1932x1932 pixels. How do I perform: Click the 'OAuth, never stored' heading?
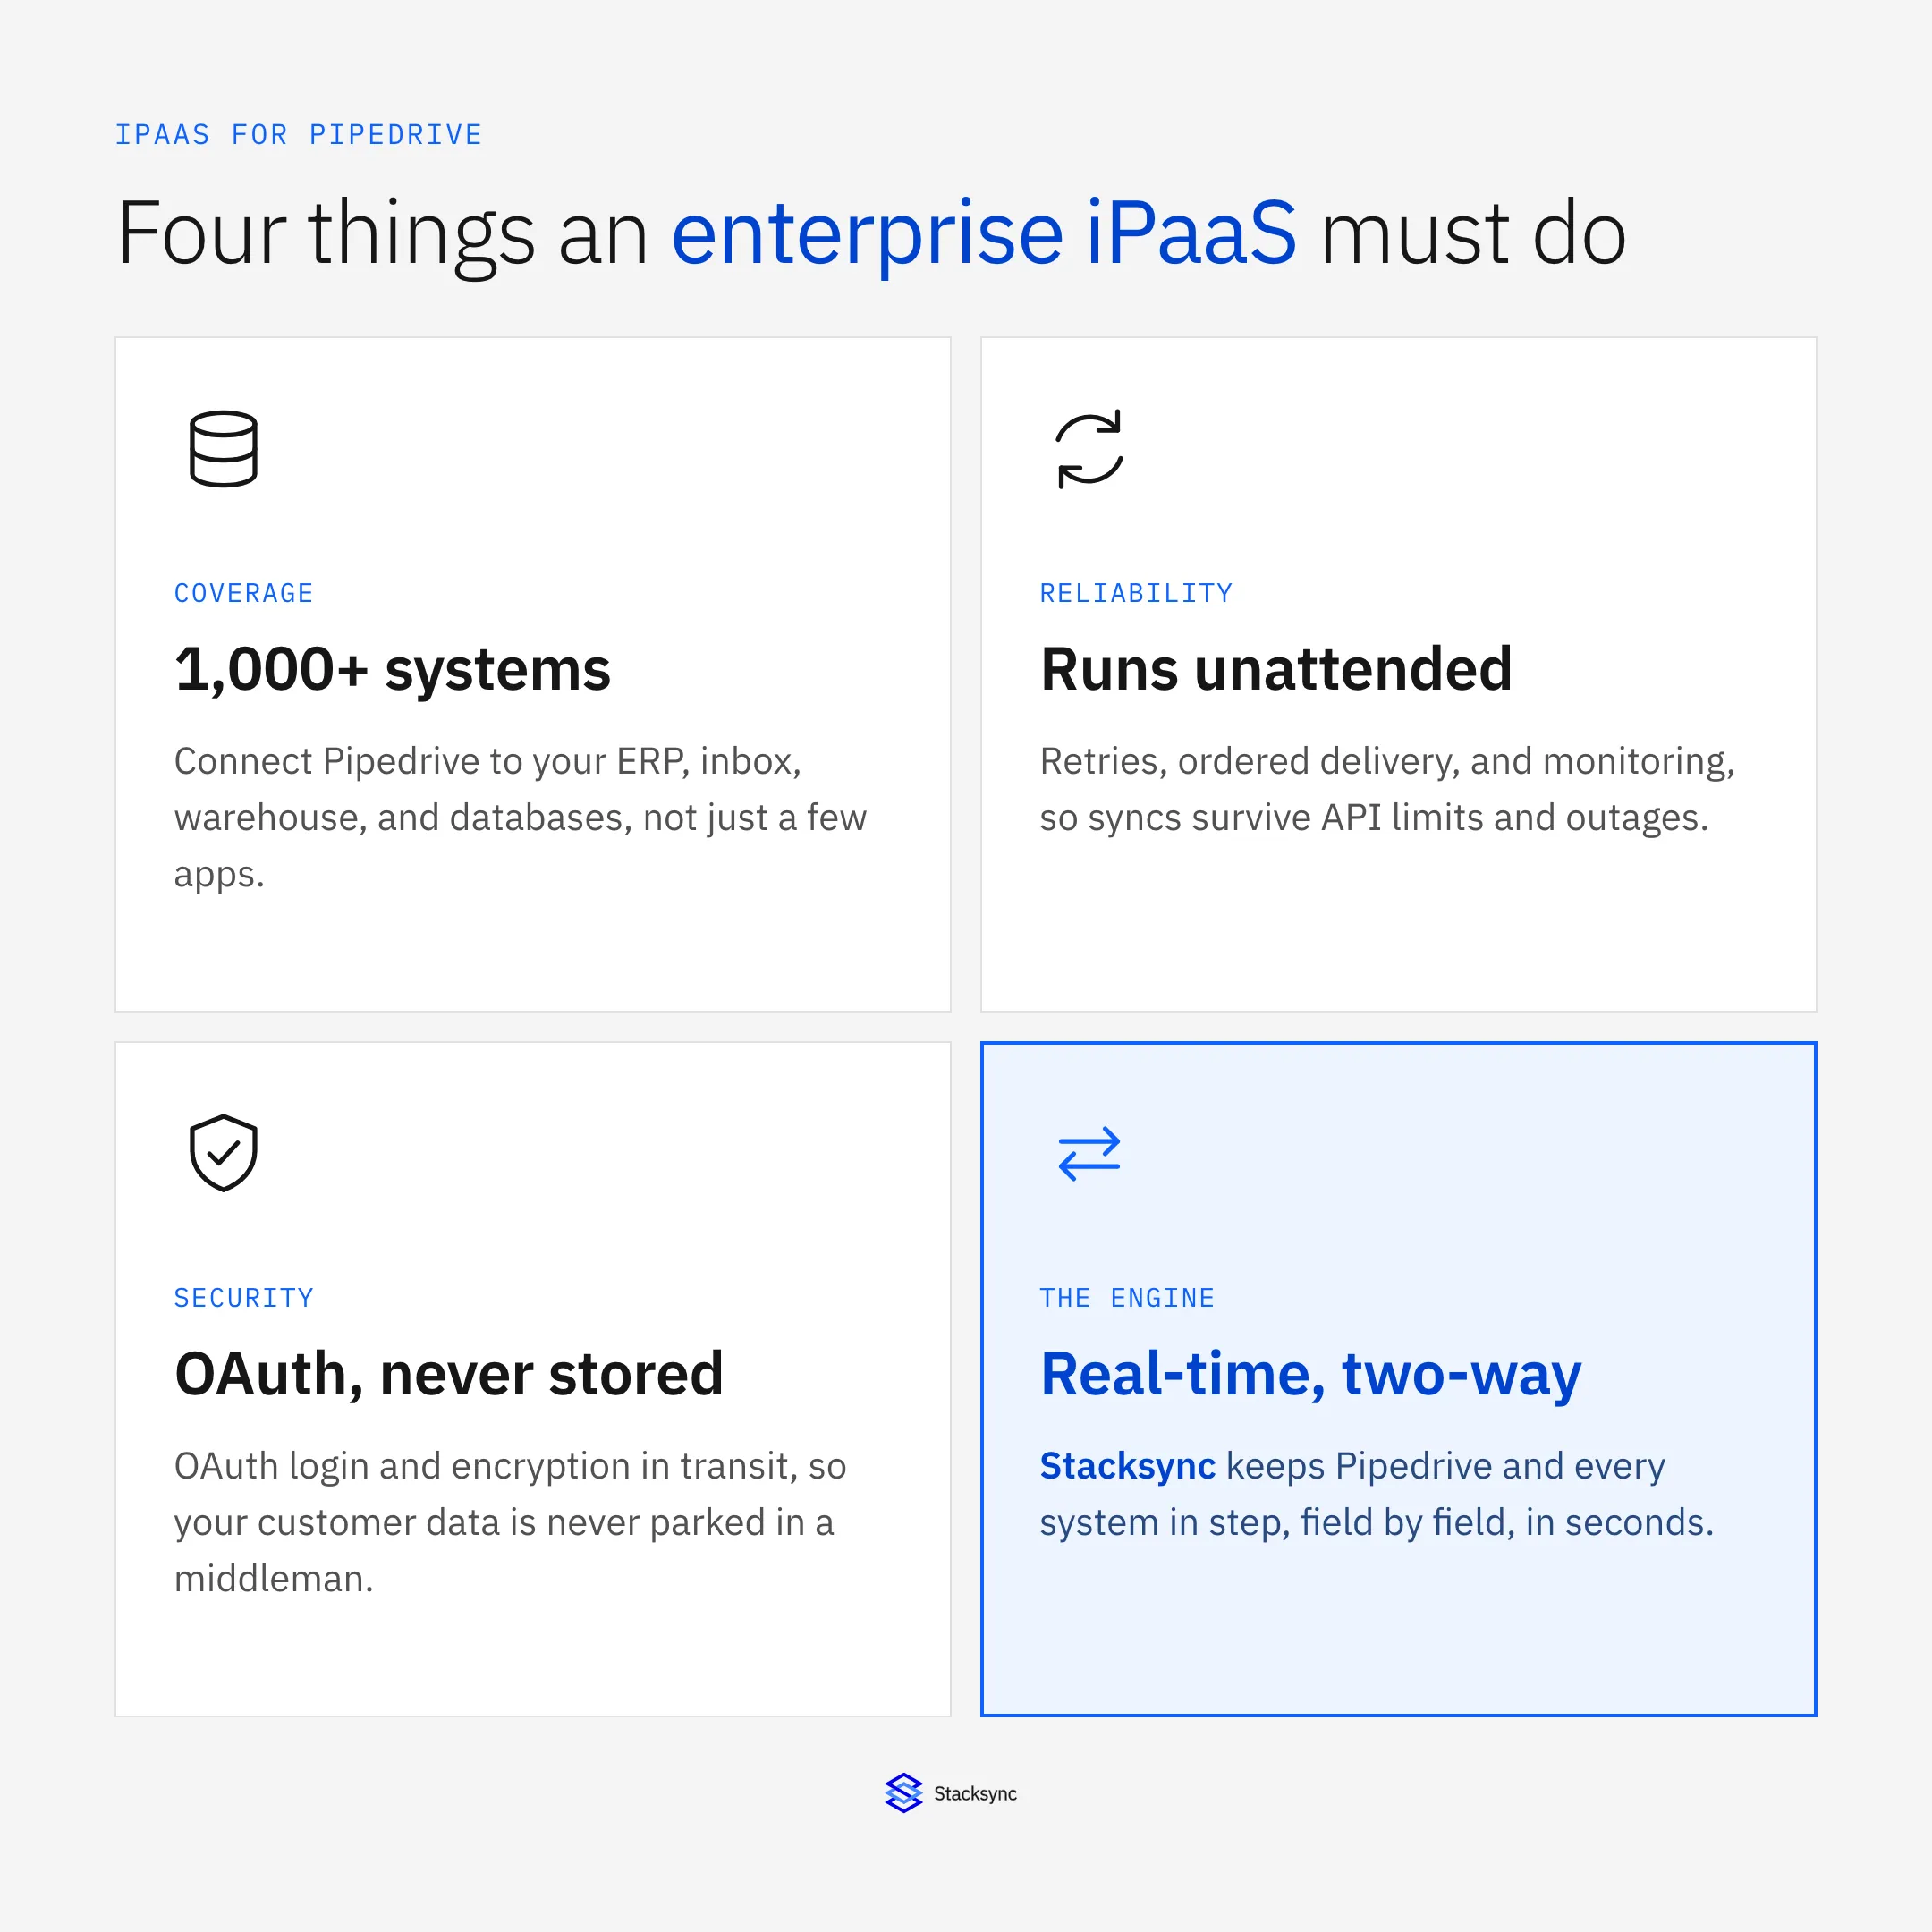[x=448, y=1374]
